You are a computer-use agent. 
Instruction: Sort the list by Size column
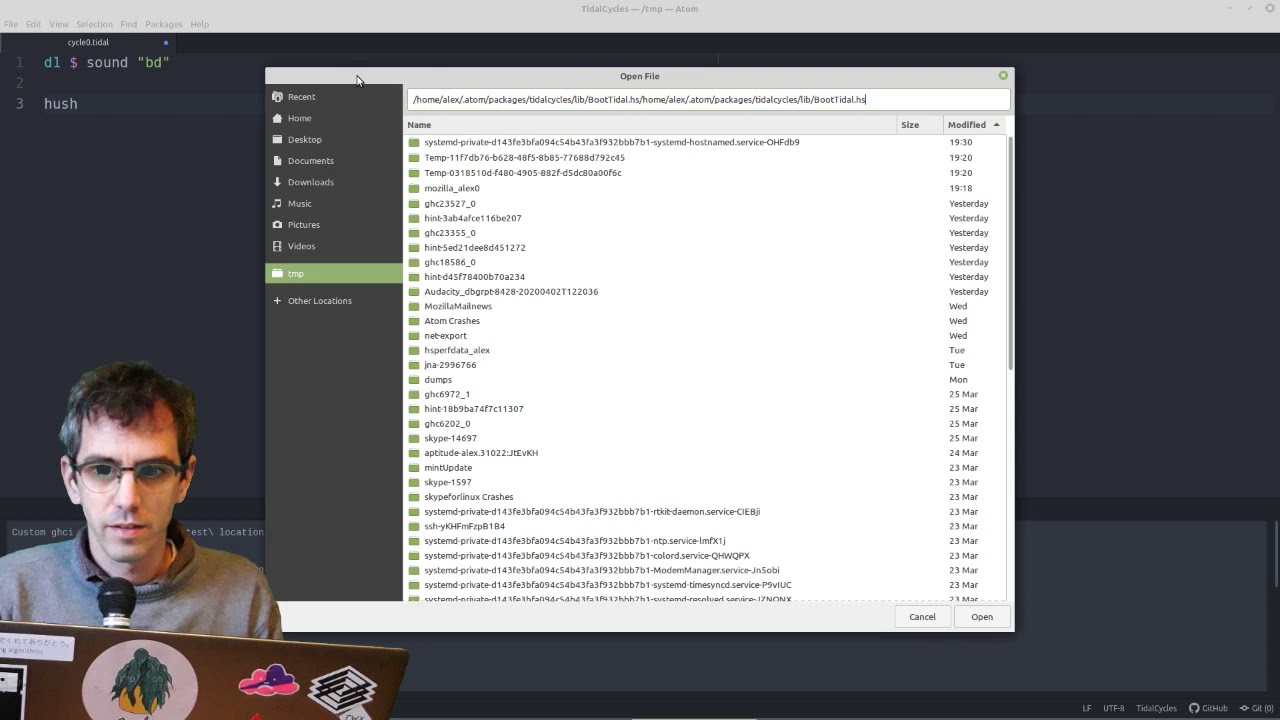(x=920, y=125)
